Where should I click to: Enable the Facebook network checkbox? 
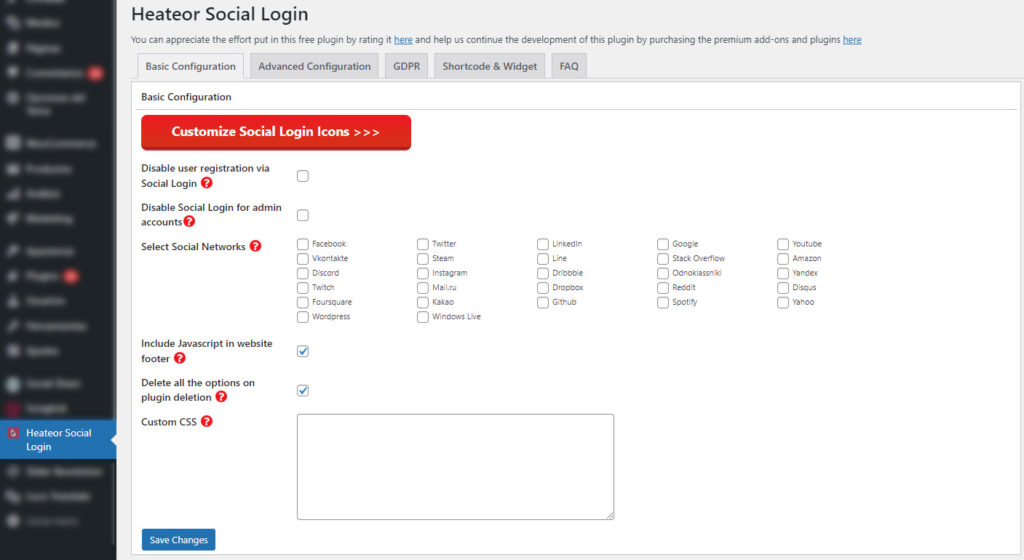[x=302, y=244]
